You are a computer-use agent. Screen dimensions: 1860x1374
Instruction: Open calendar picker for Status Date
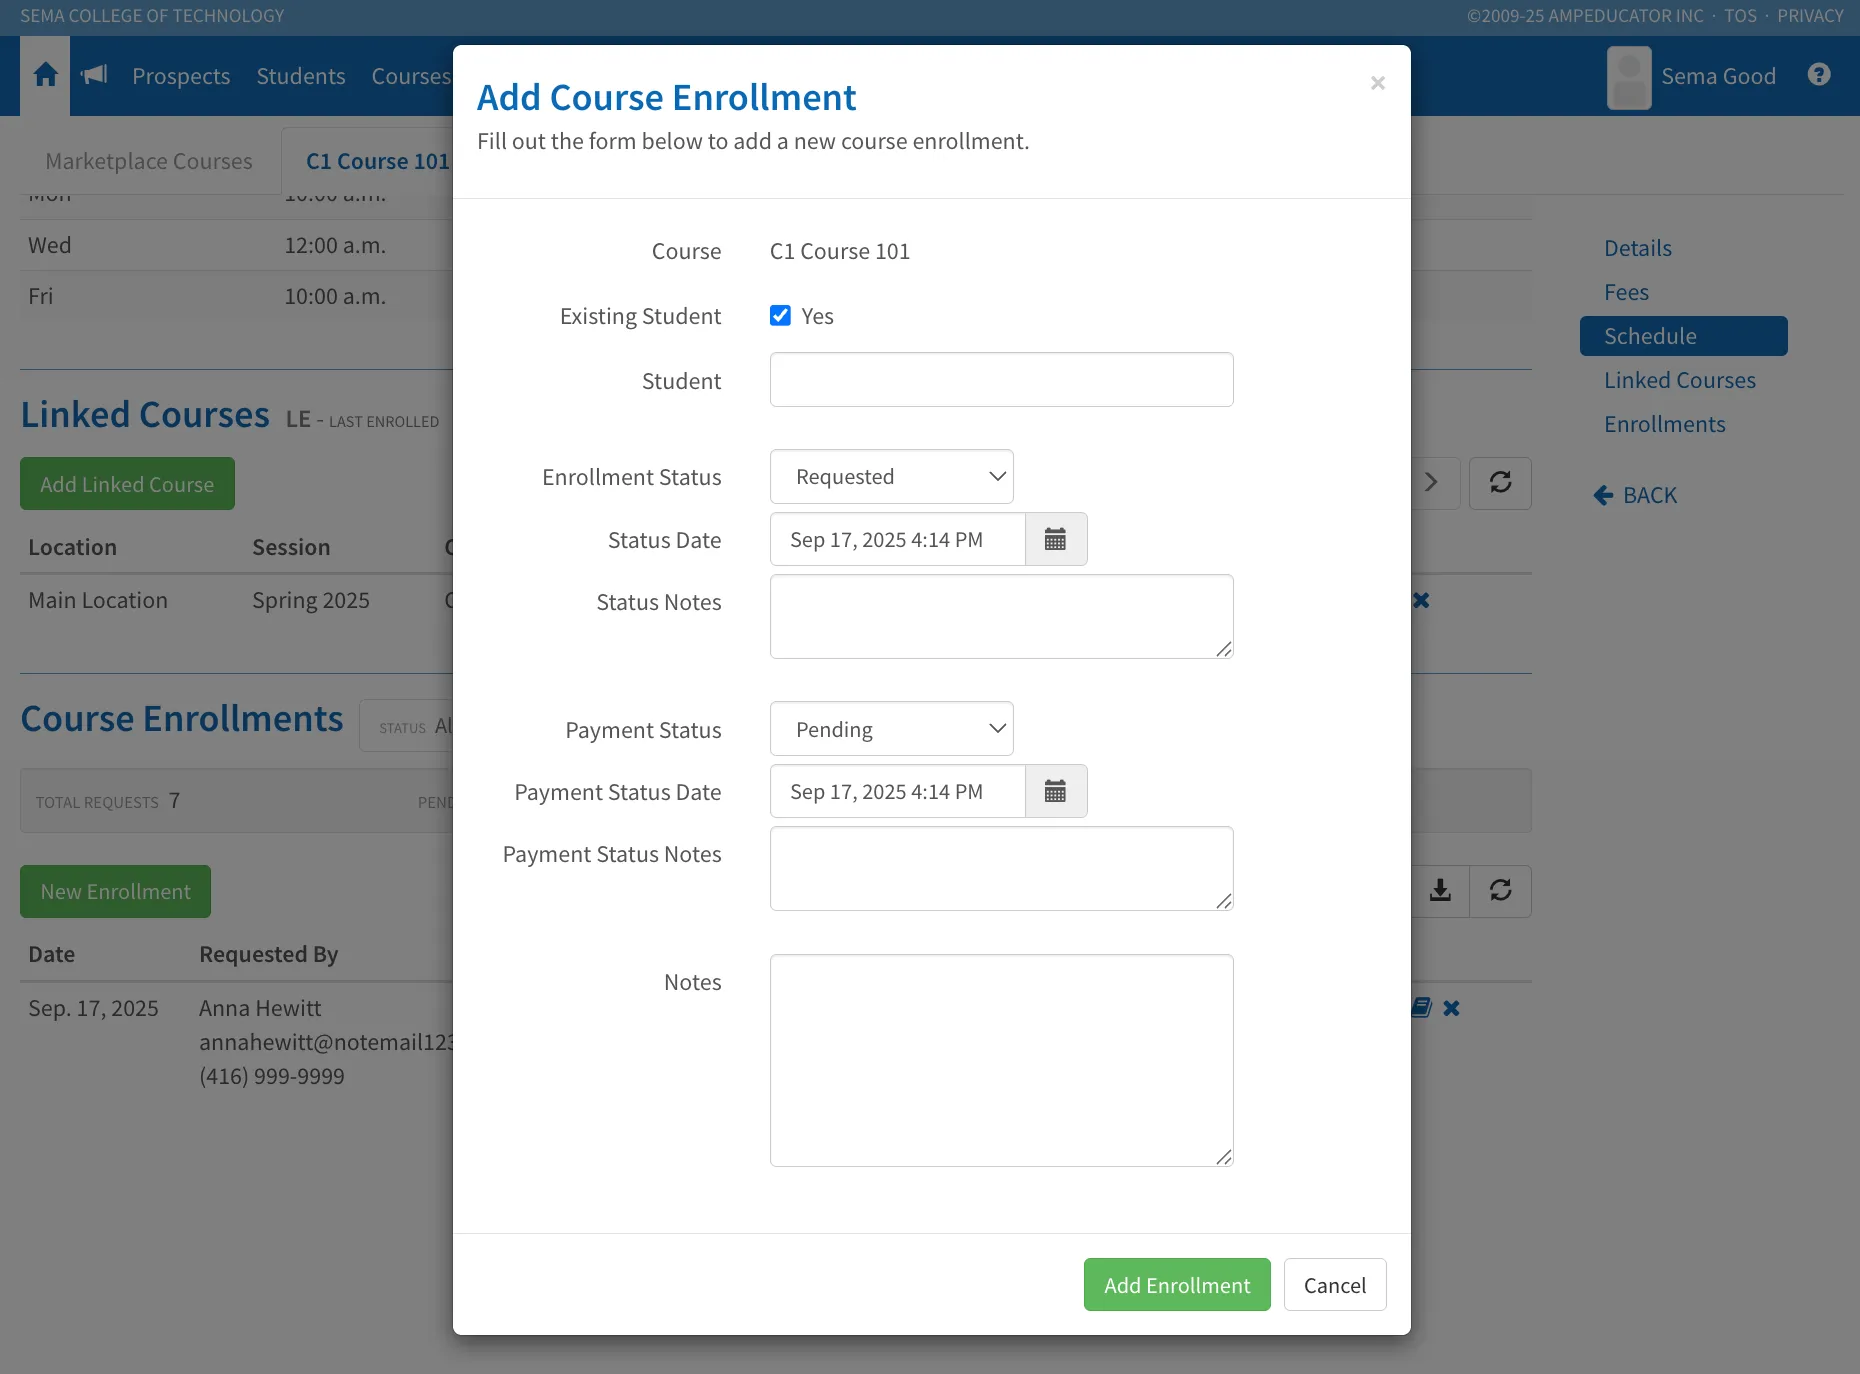1055,540
